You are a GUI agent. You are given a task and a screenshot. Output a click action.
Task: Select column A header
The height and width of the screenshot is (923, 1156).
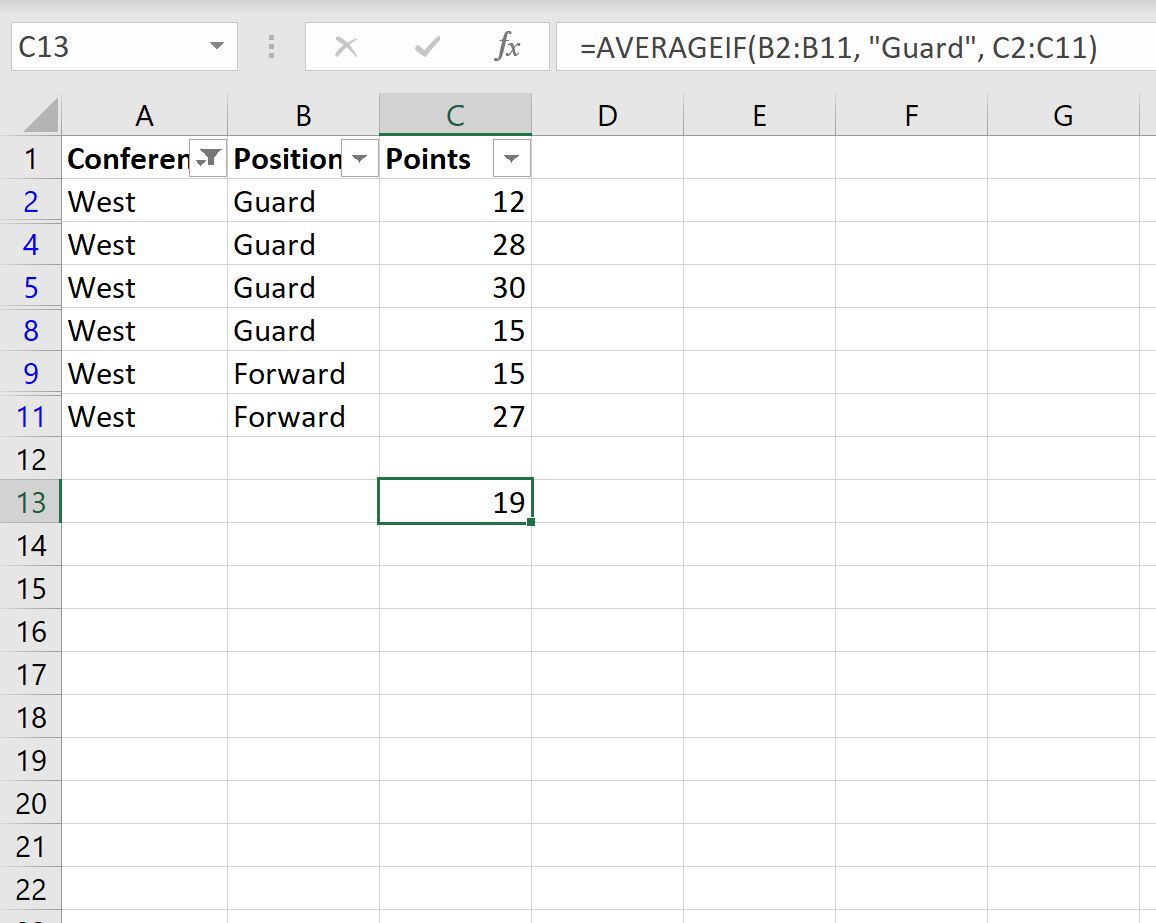pos(144,115)
